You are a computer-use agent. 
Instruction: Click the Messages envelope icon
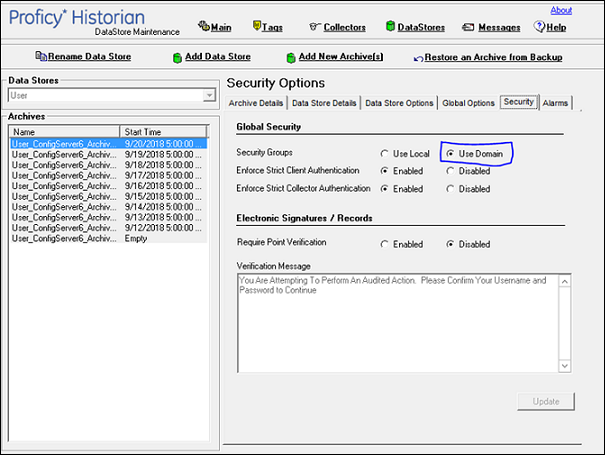(468, 27)
